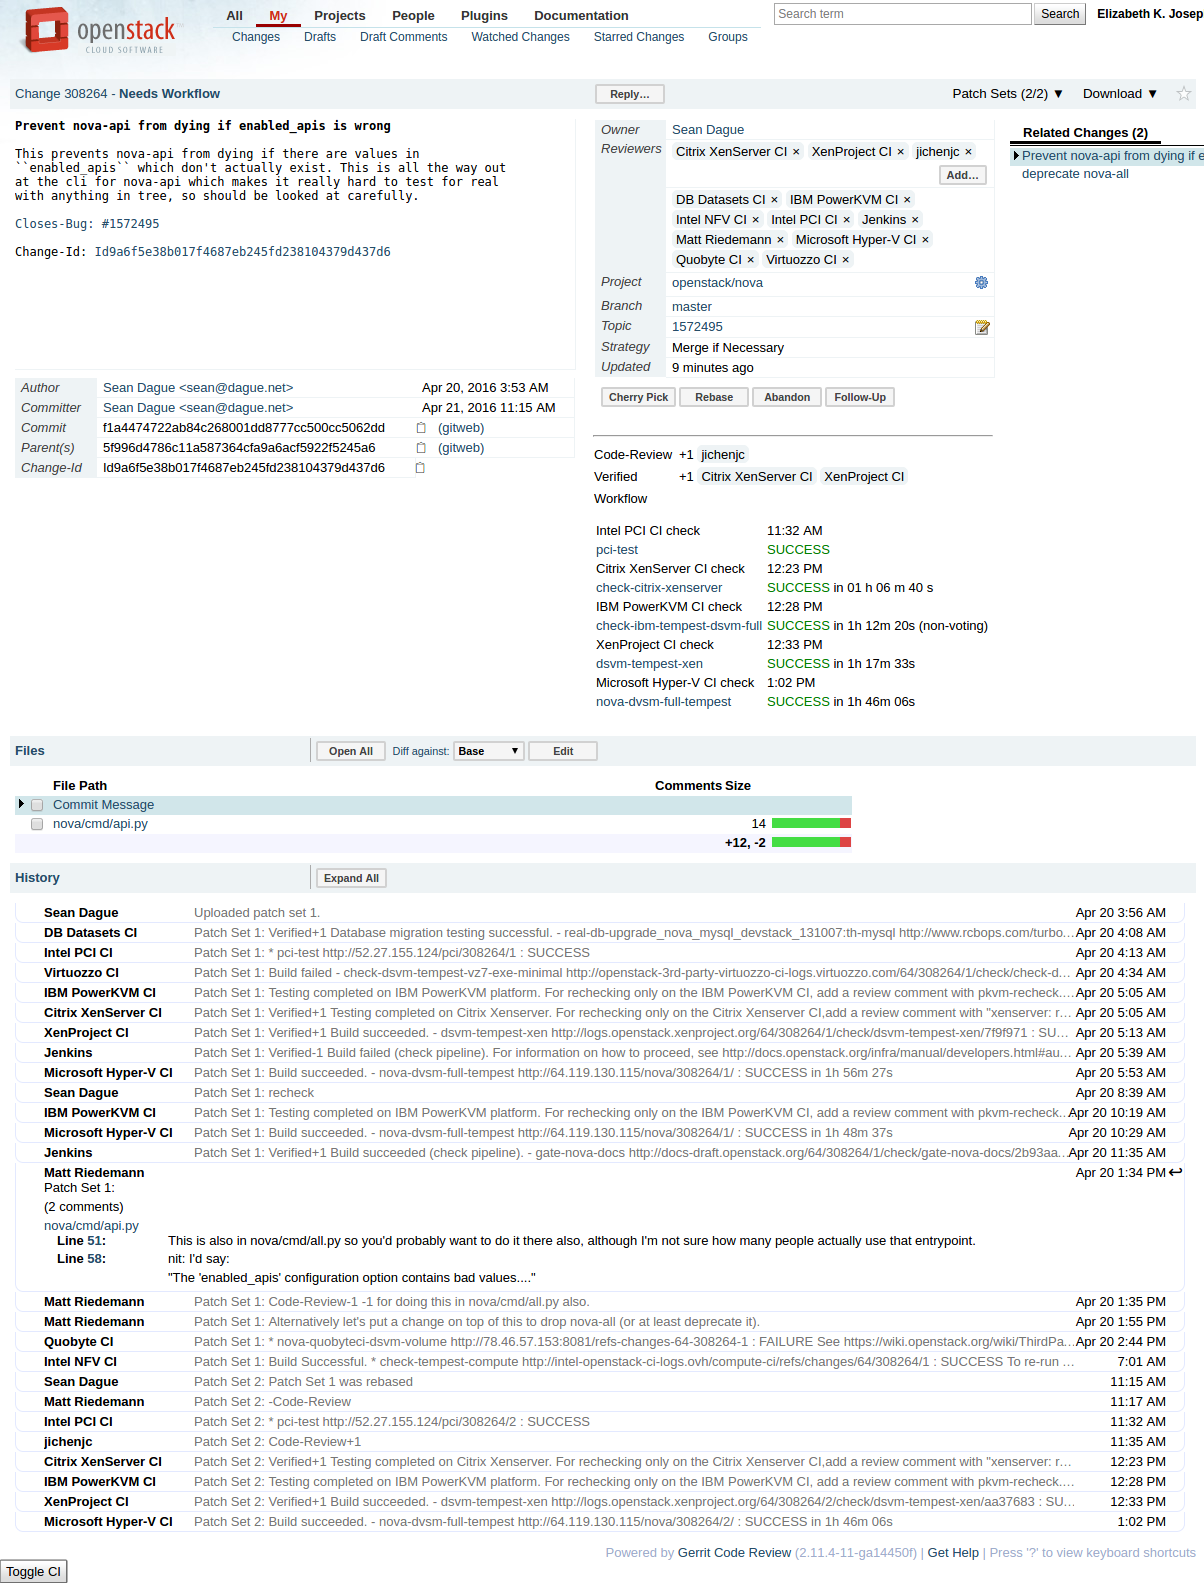This screenshot has width=1204, height=1596.
Task: Click the Search button
Action: point(1060,14)
